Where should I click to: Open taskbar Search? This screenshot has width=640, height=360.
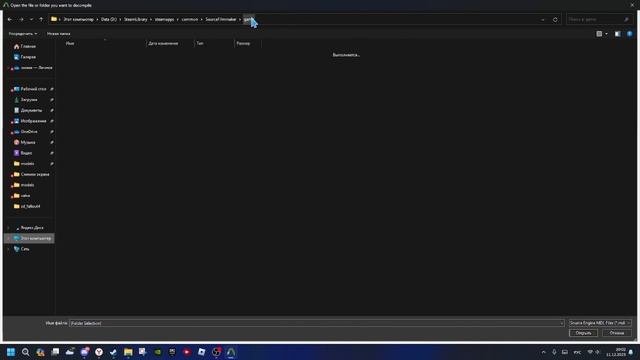coord(25,352)
